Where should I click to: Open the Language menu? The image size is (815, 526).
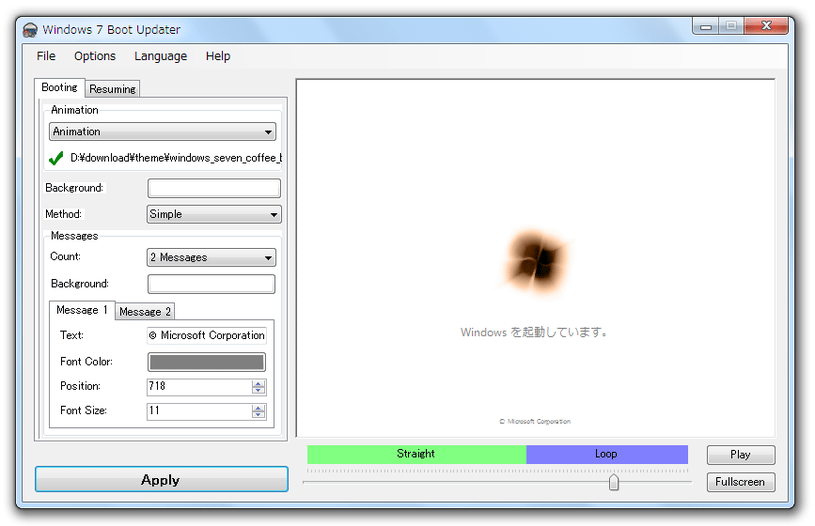161,56
